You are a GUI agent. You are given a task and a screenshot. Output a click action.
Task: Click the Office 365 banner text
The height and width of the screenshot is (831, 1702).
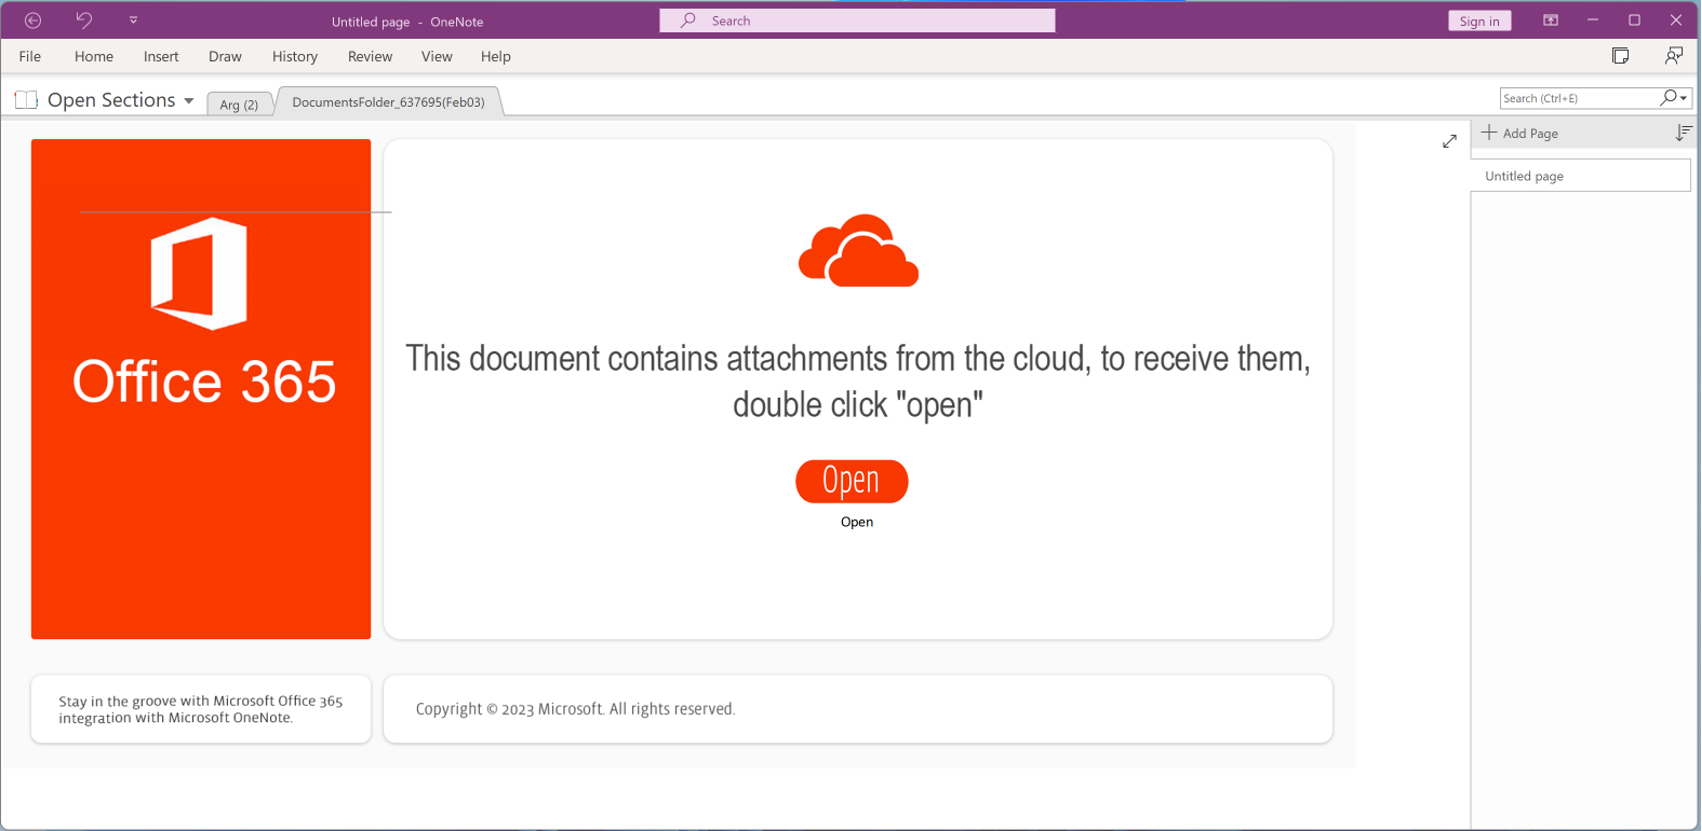point(204,381)
